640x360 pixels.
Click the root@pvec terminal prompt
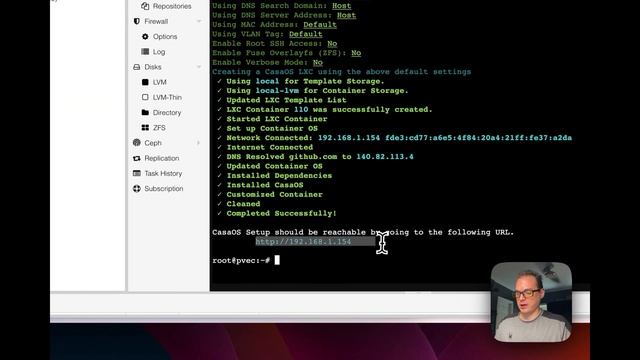[x=241, y=260]
